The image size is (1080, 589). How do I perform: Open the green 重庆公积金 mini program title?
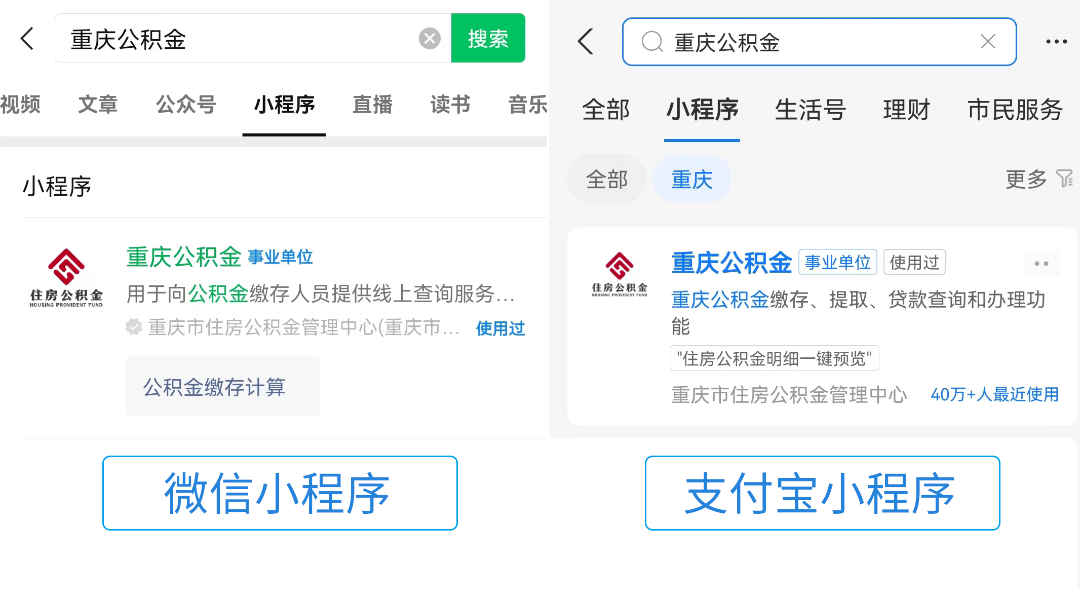[184, 257]
